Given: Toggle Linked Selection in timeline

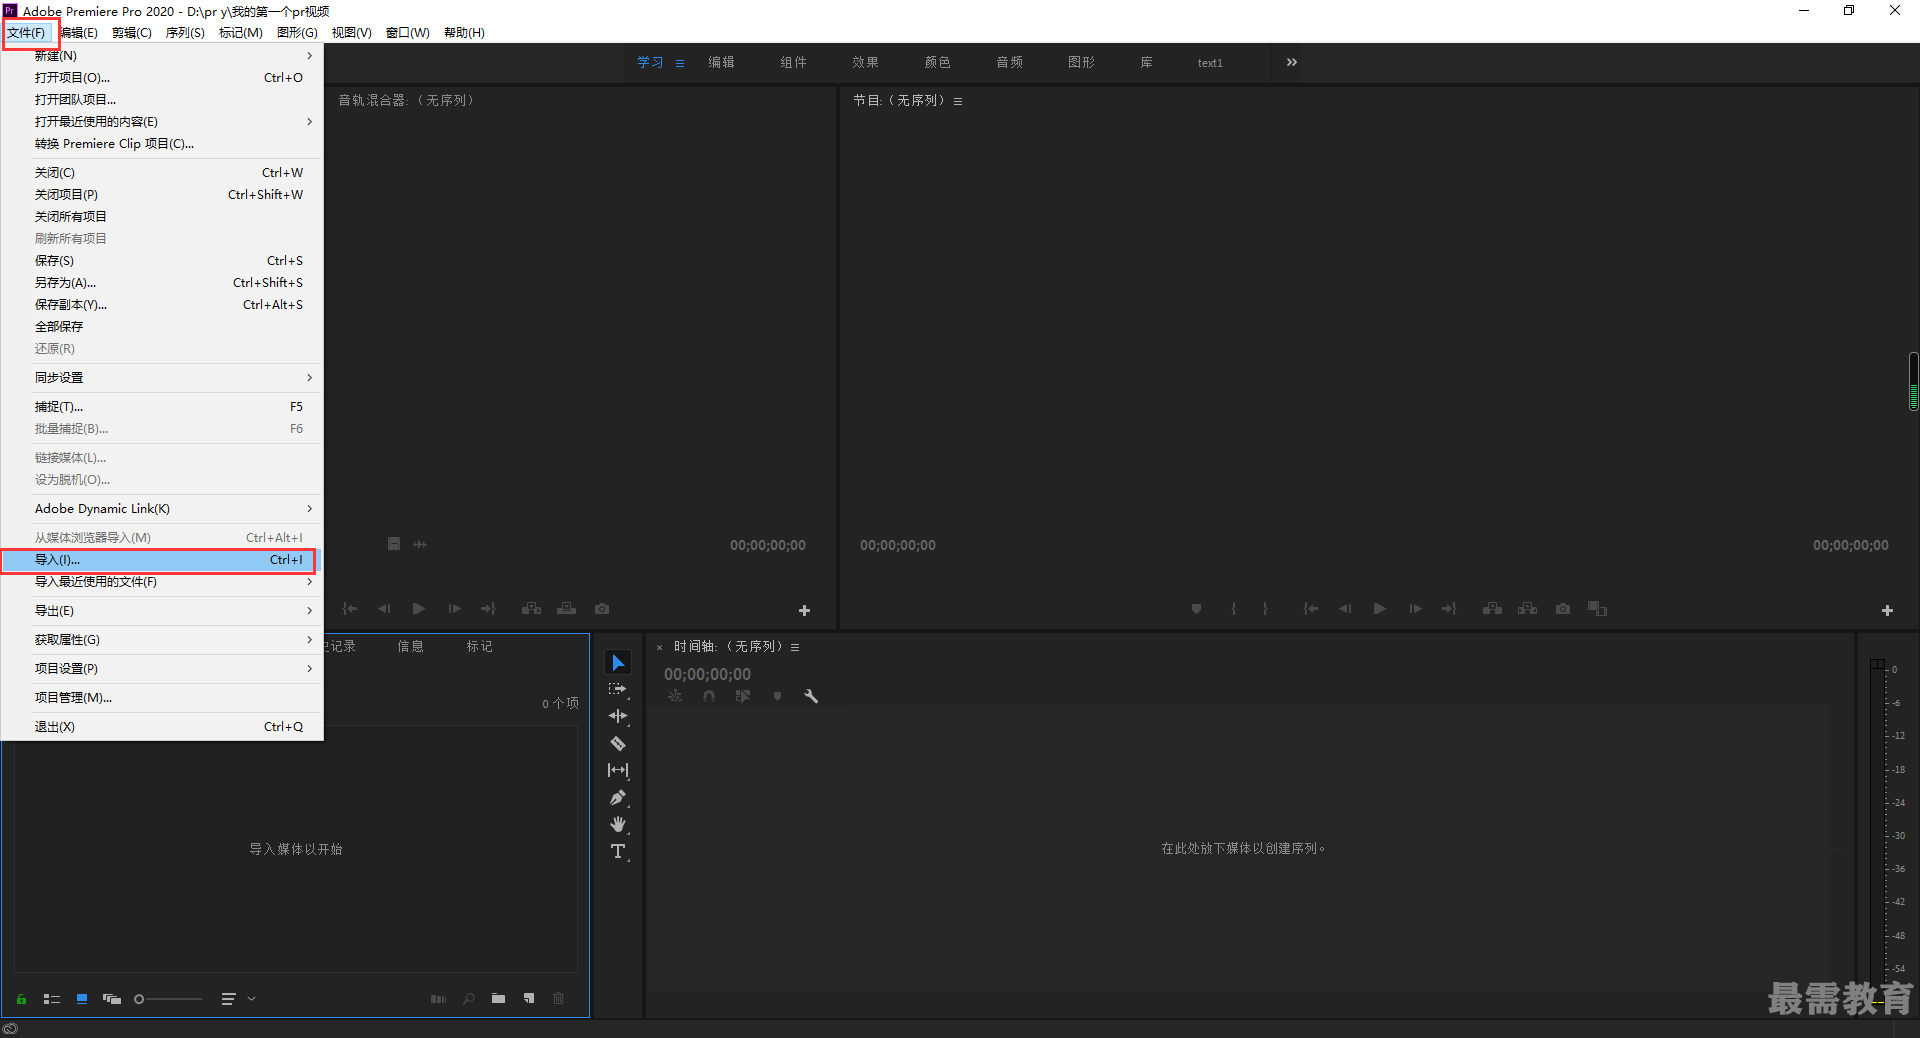Looking at the screenshot, I should [x=743, y=696].
